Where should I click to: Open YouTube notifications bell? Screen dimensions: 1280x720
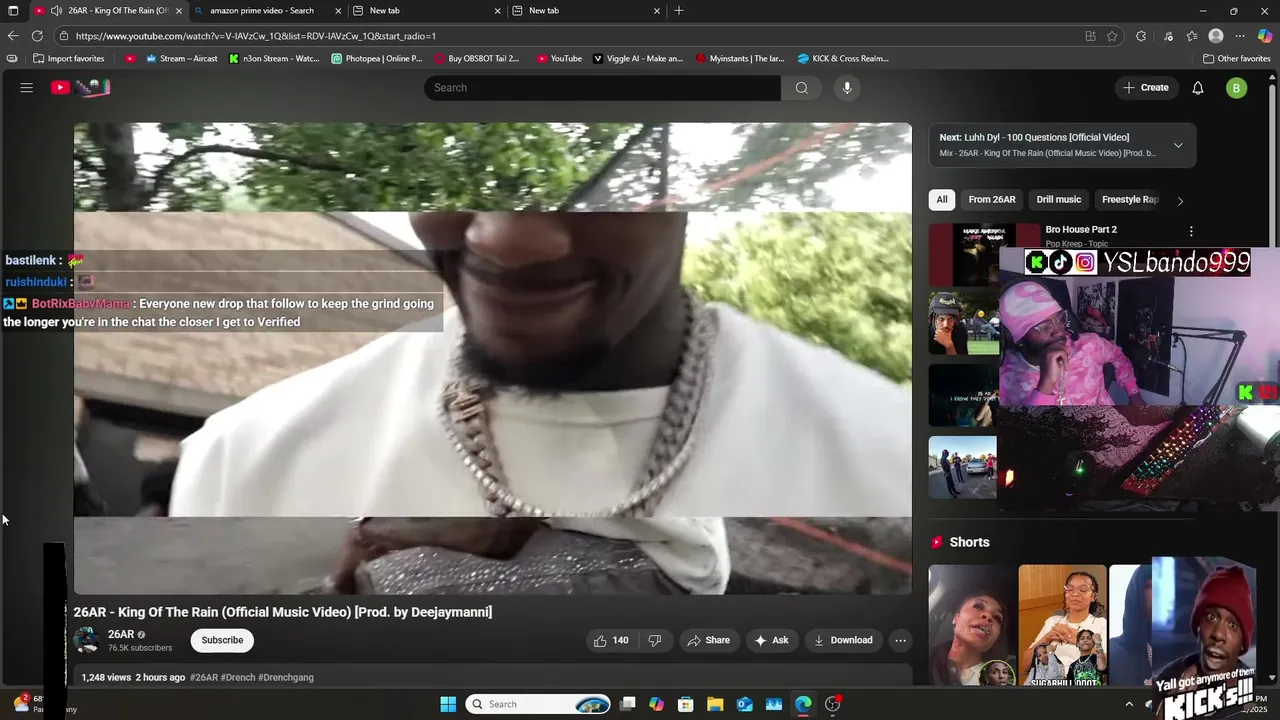pos(1197,88)
